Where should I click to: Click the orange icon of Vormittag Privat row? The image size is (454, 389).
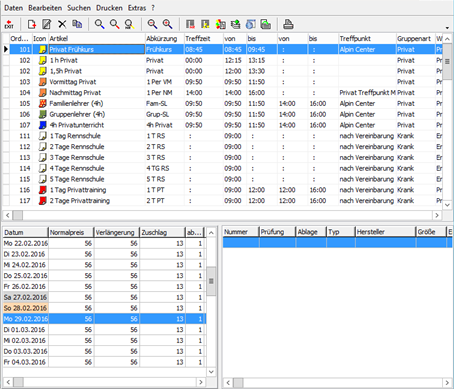click(42, 82)
